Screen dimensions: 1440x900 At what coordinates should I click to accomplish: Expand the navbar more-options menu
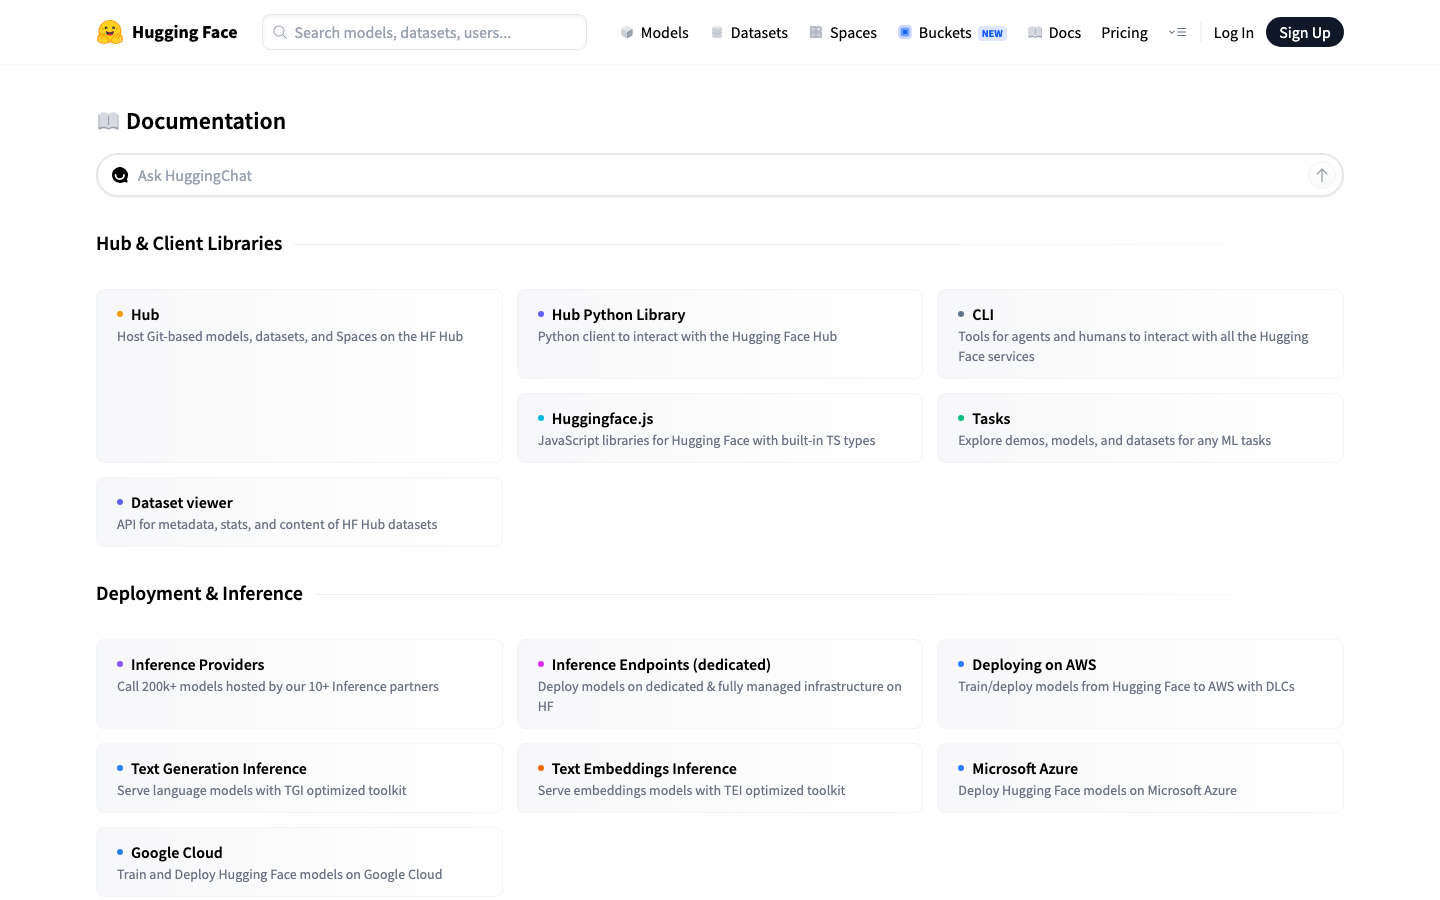(x=1177, y=33)
